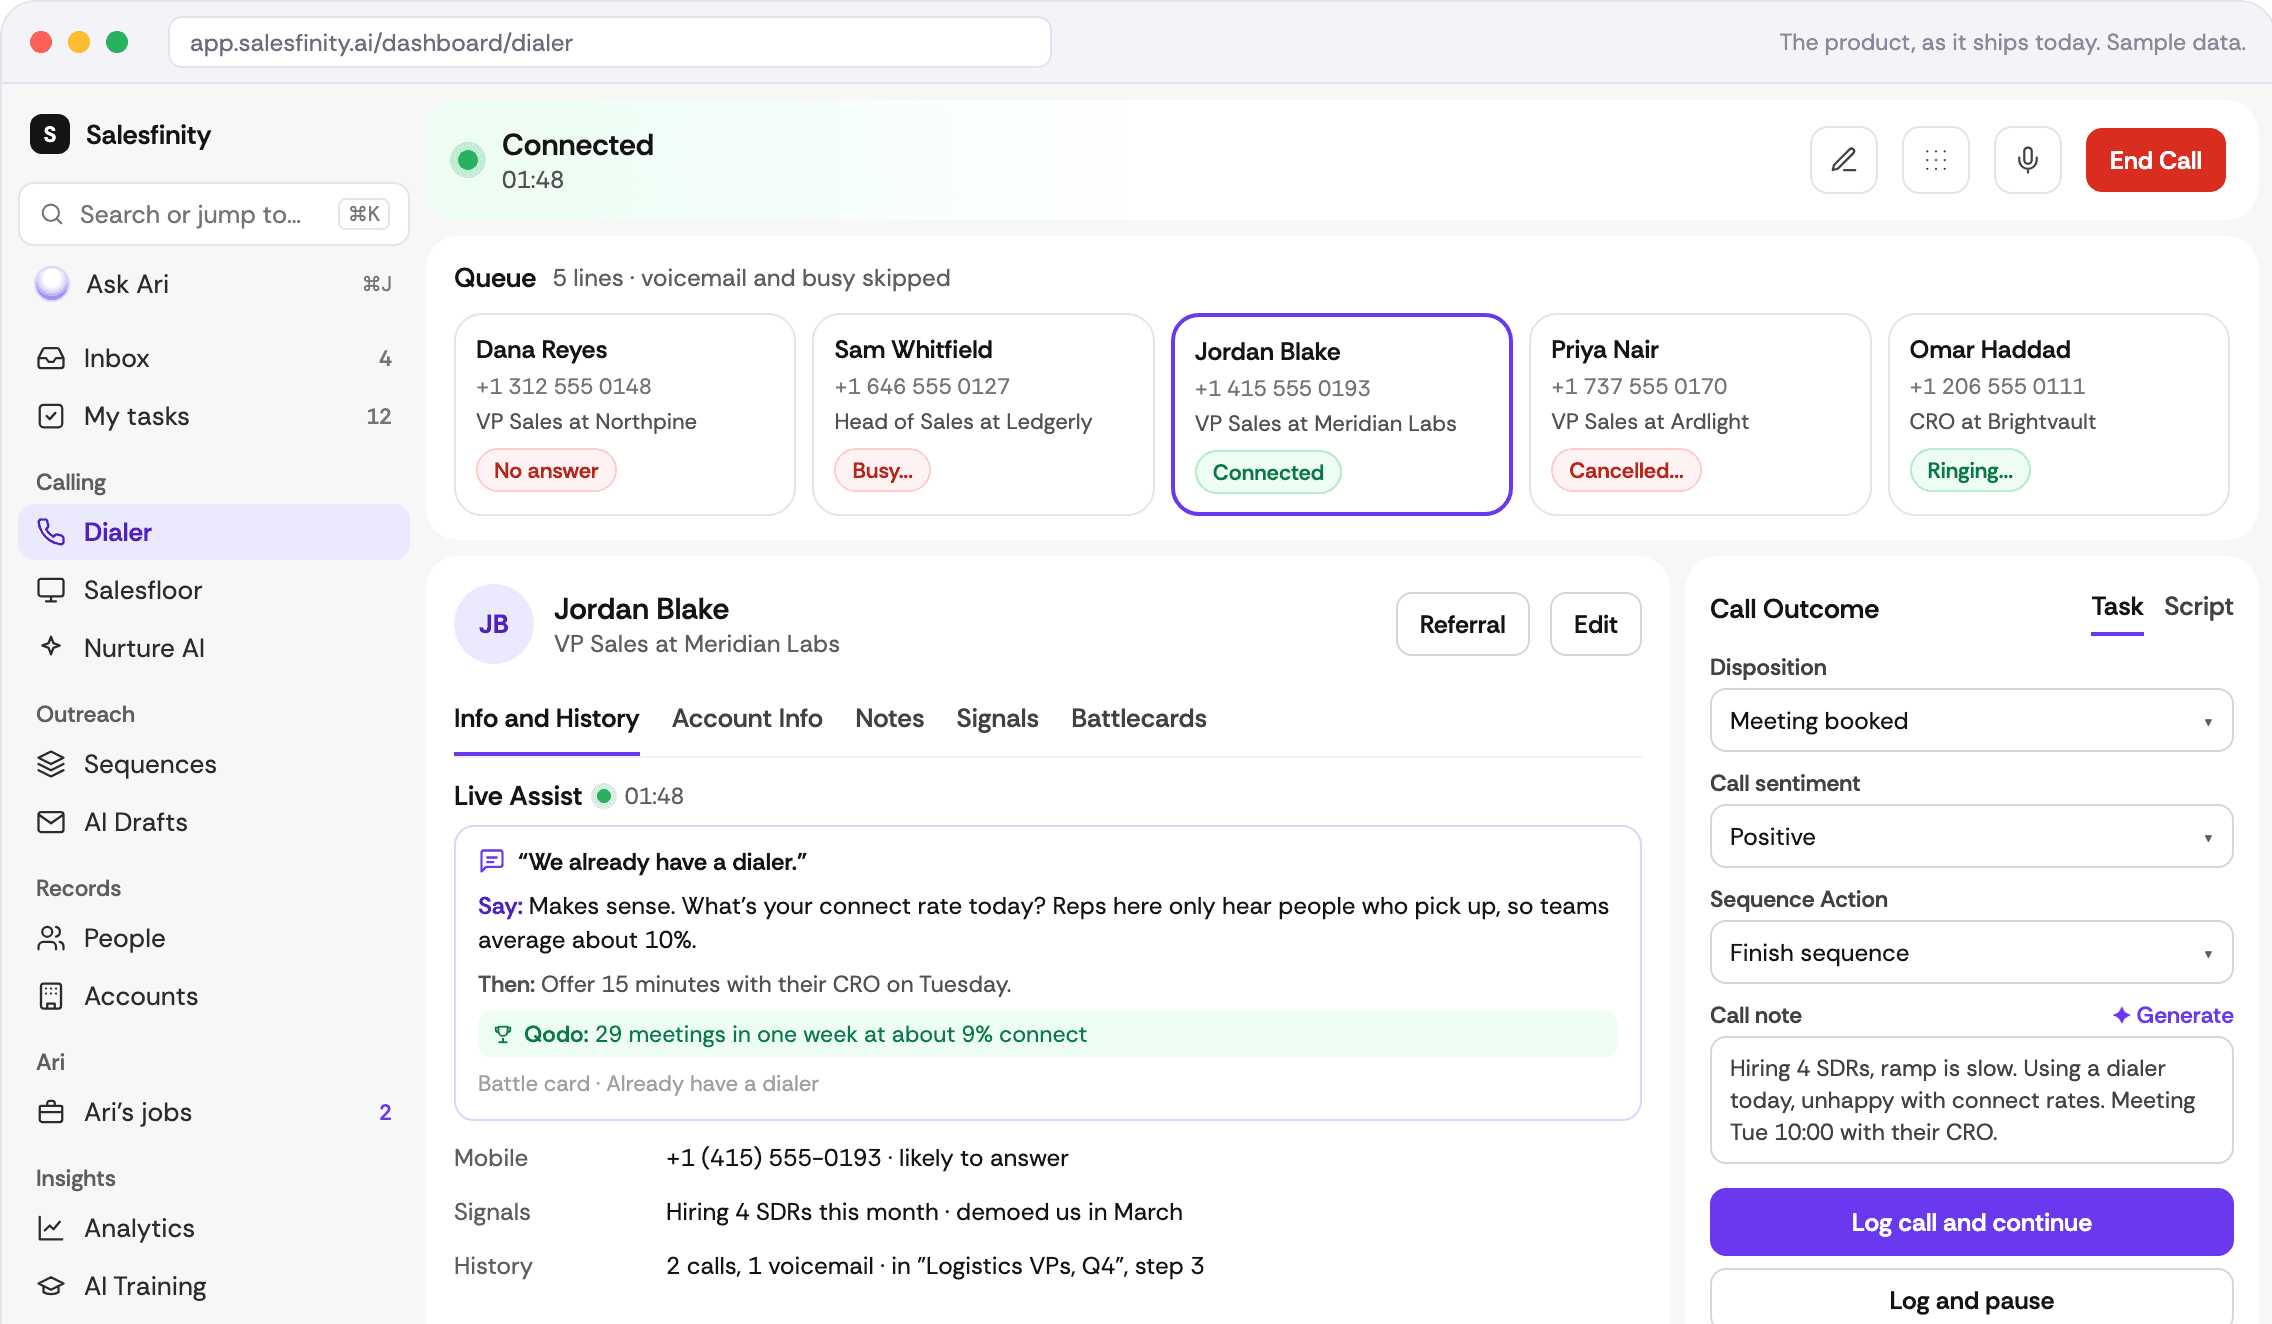End the current call

tap(2155, 160)
